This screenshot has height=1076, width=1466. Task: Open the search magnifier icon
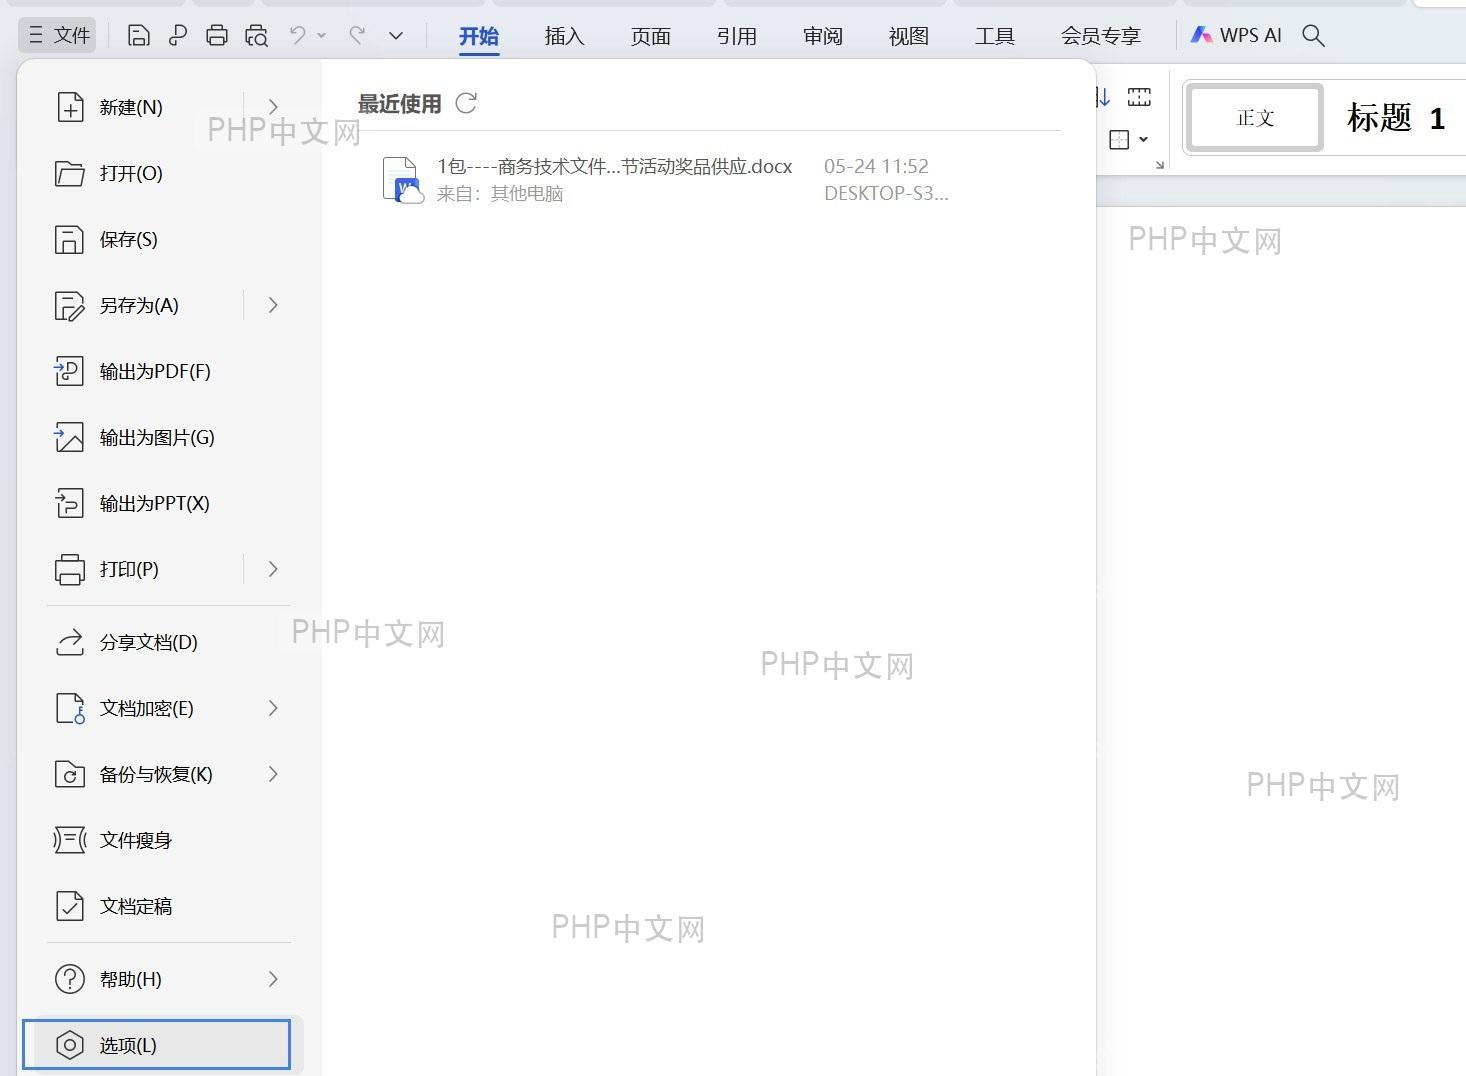click(x=1314, y=36)
